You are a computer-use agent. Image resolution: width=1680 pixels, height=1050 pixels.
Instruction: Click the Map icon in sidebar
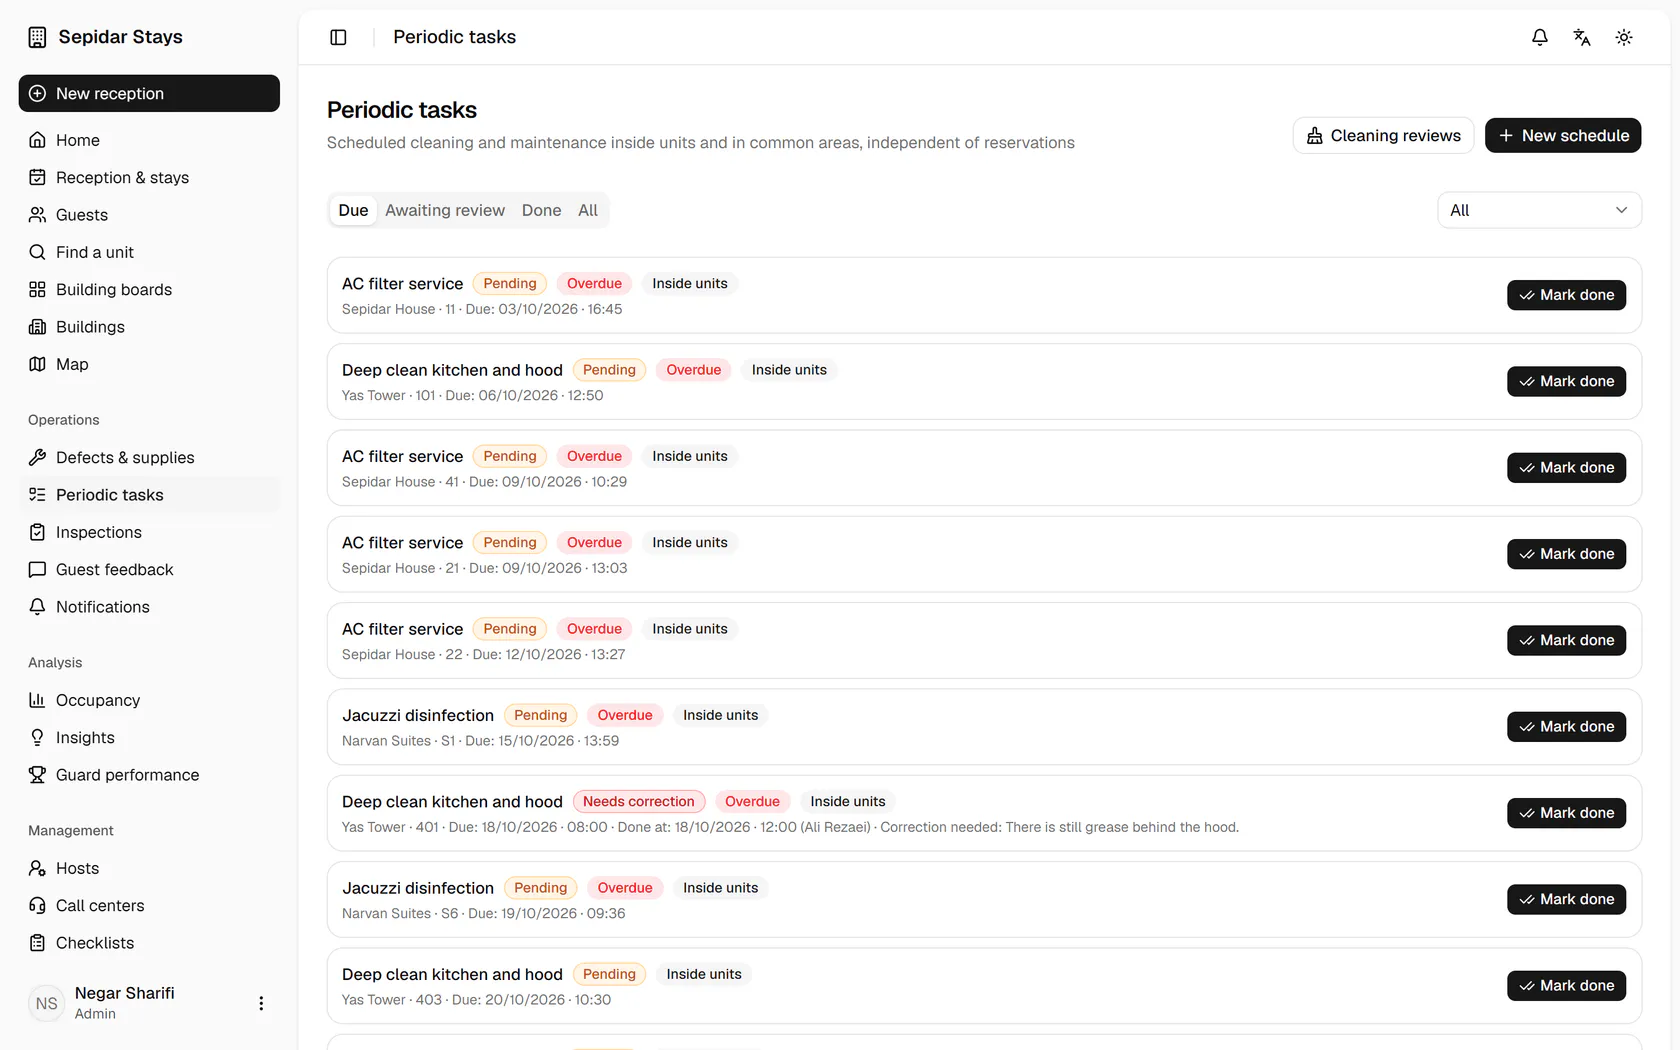click(x=37, y=364)
